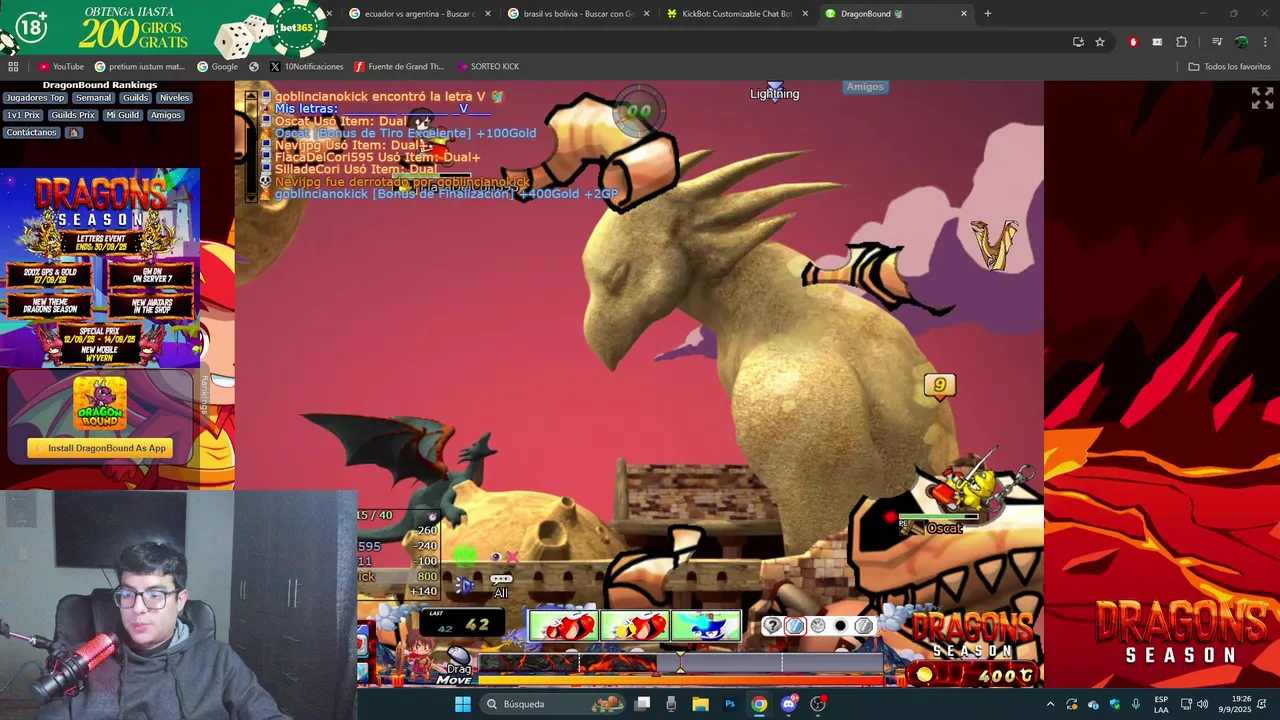This screenshot has width=1280, height=720.
Task: Toggle the eye visibility icon with pink X
Action: pyautogui.click(x=504, y=557)
